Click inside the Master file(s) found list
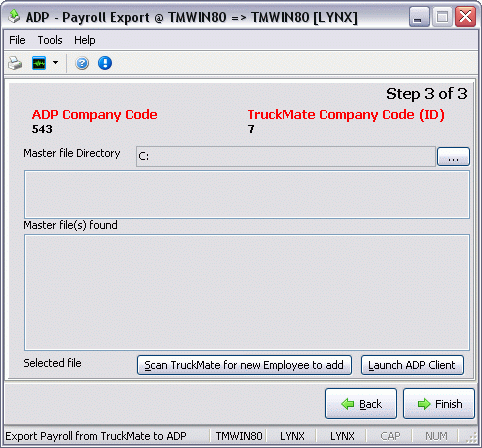Image resolution: width=482 pixels, height=448 pixels. (x=247, y=292)
